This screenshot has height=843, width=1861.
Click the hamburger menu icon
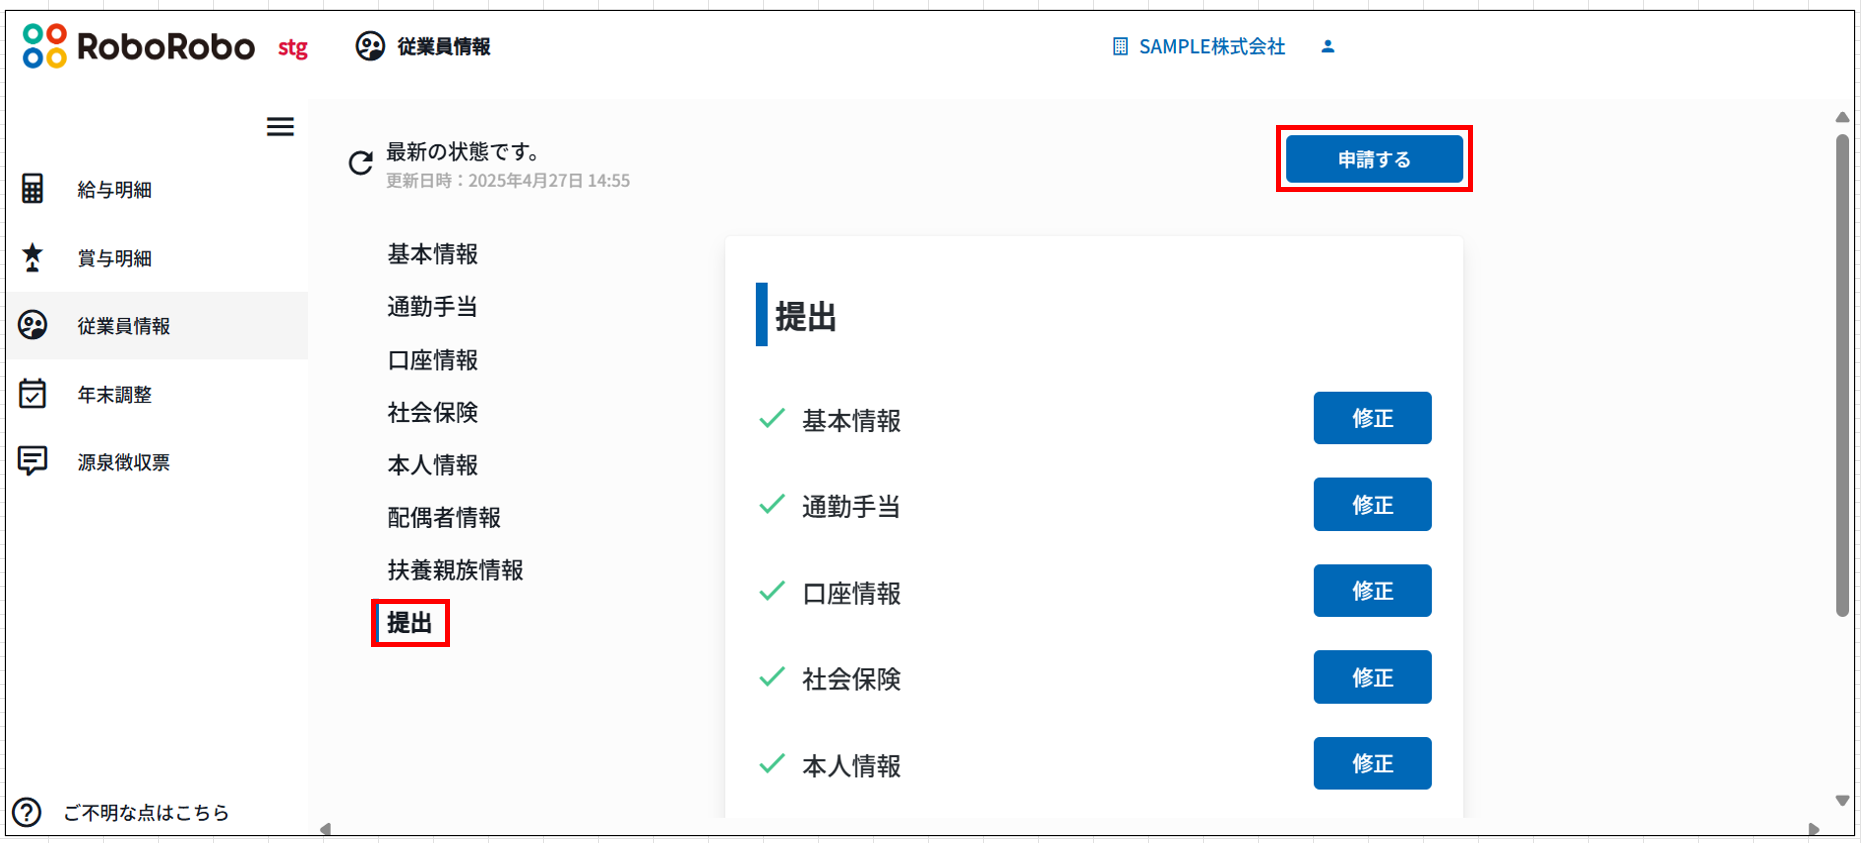pos(280,127)
